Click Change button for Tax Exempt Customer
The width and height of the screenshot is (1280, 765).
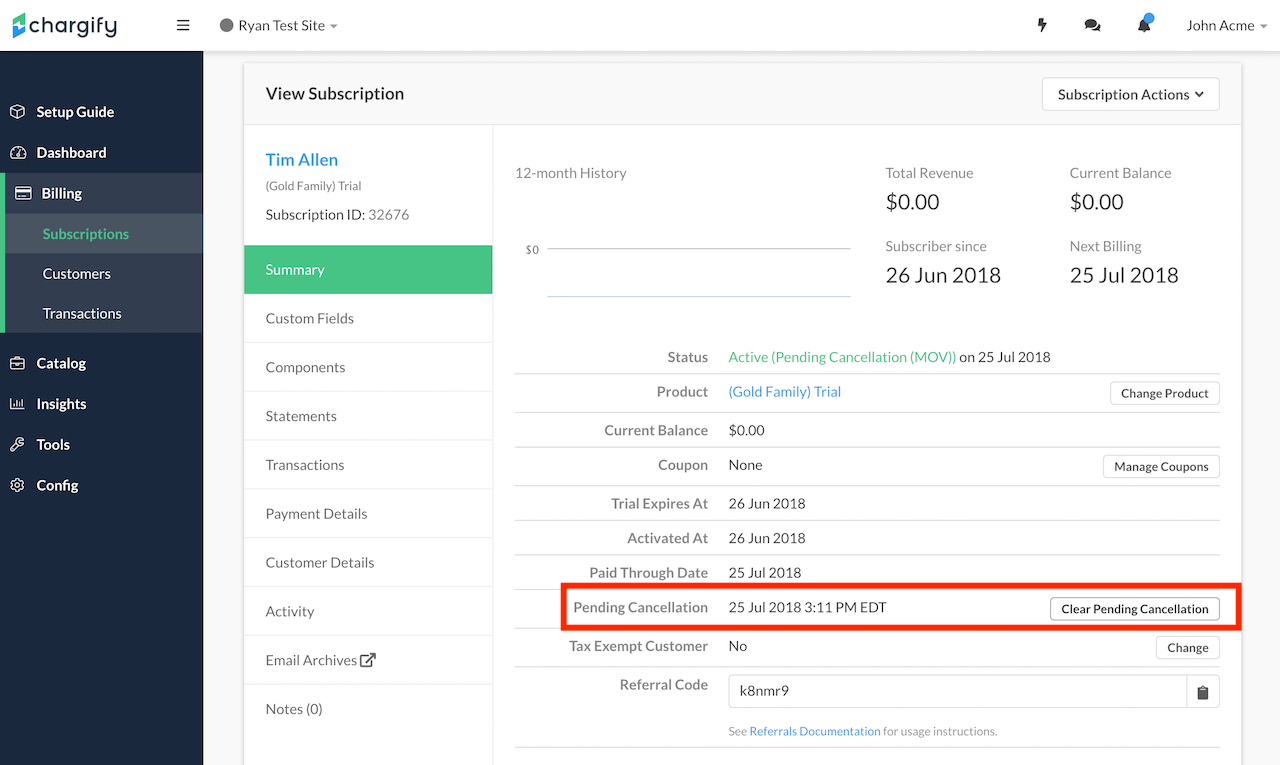(1187, 648)
